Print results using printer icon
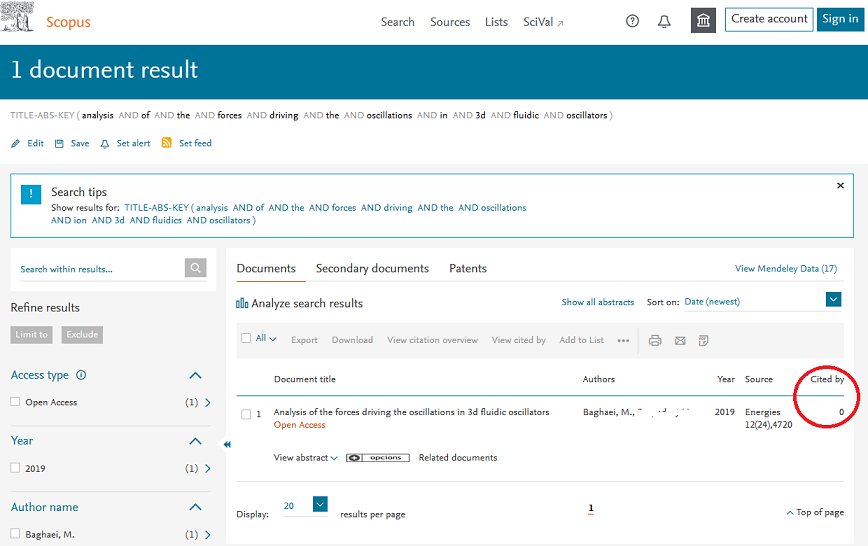 pyautogui.click(x=655, y=340)
